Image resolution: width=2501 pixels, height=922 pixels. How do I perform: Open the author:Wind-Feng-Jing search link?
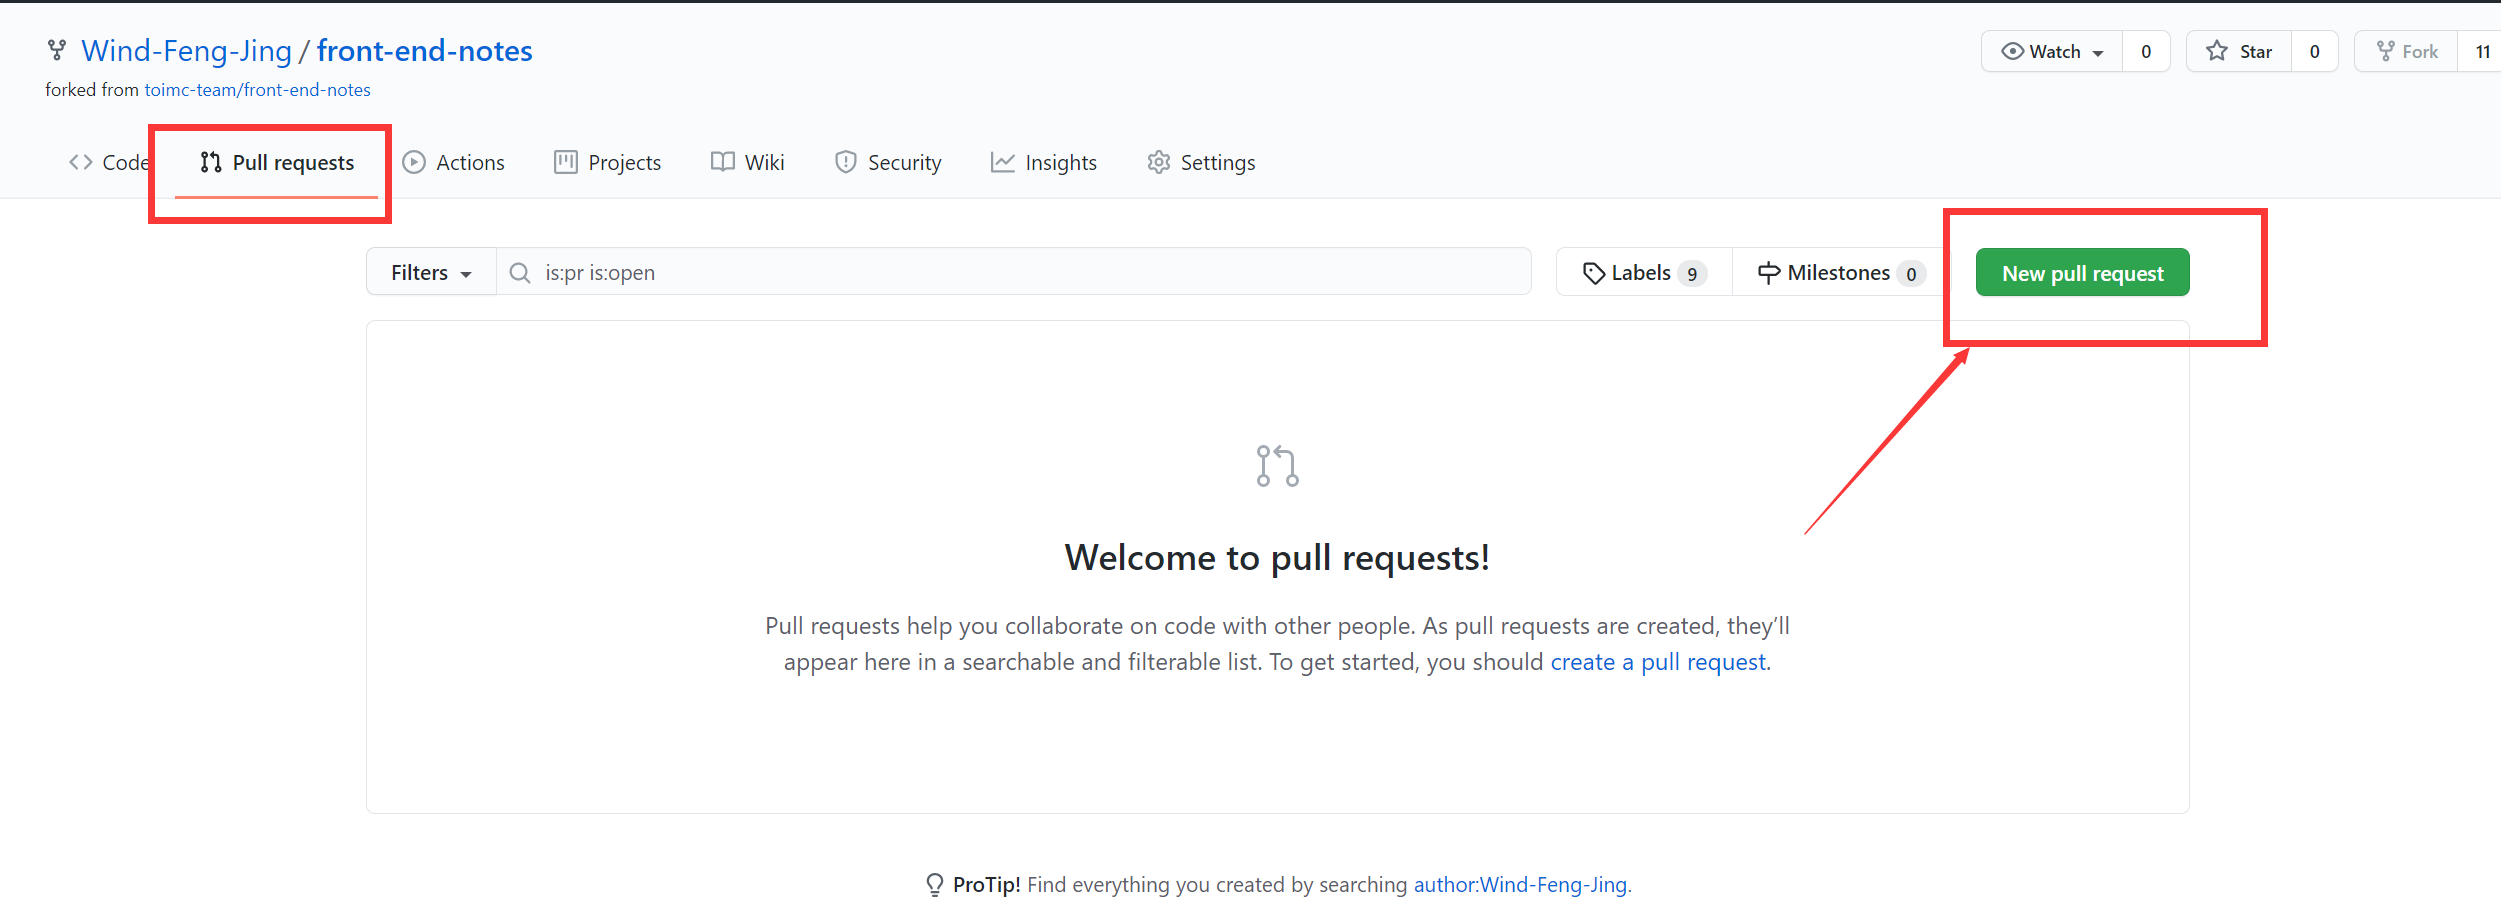[1520, 885]
